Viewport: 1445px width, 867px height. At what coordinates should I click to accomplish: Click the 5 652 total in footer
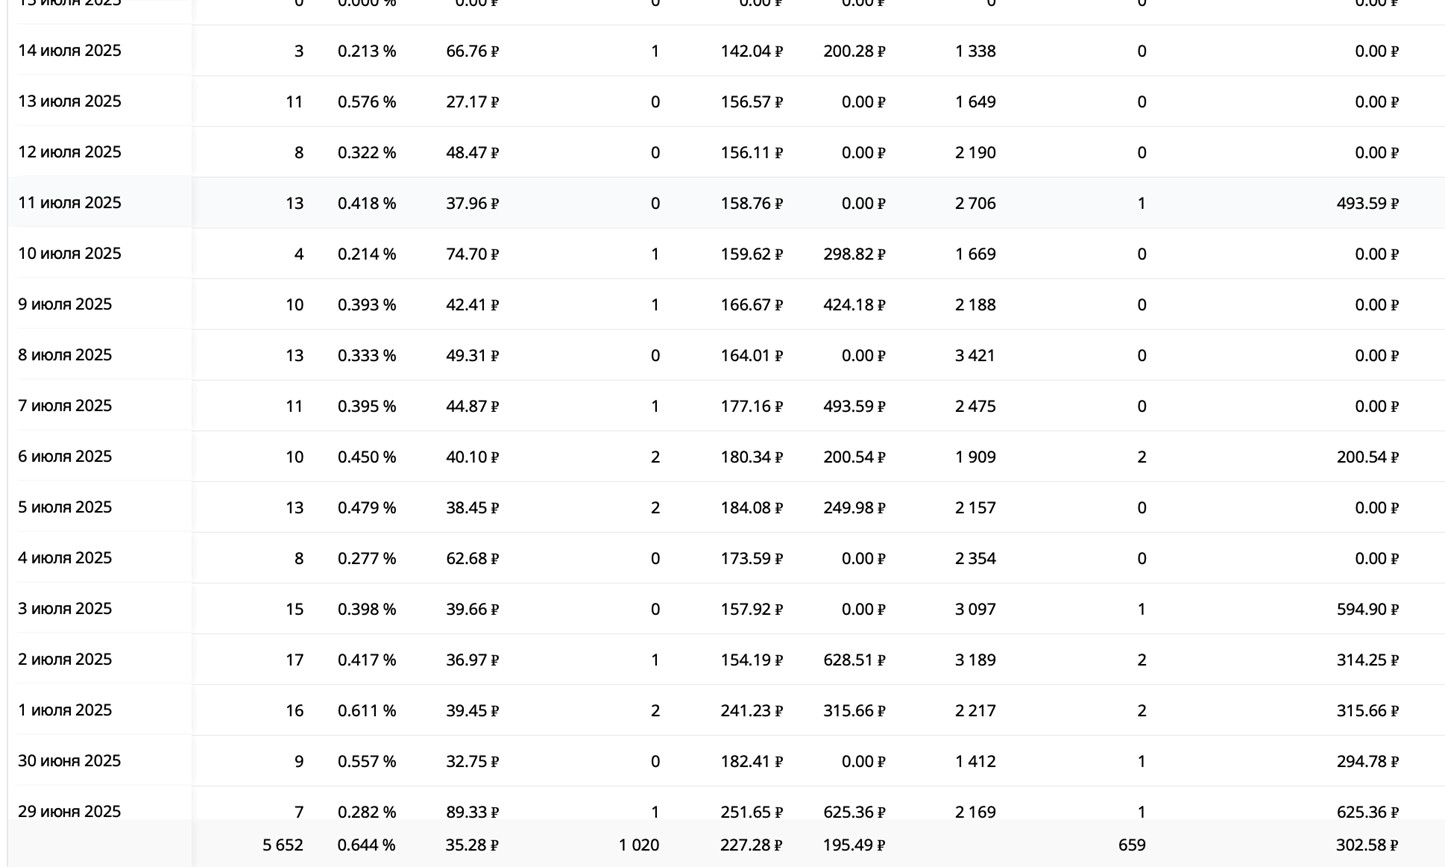[x=282, y=845]
